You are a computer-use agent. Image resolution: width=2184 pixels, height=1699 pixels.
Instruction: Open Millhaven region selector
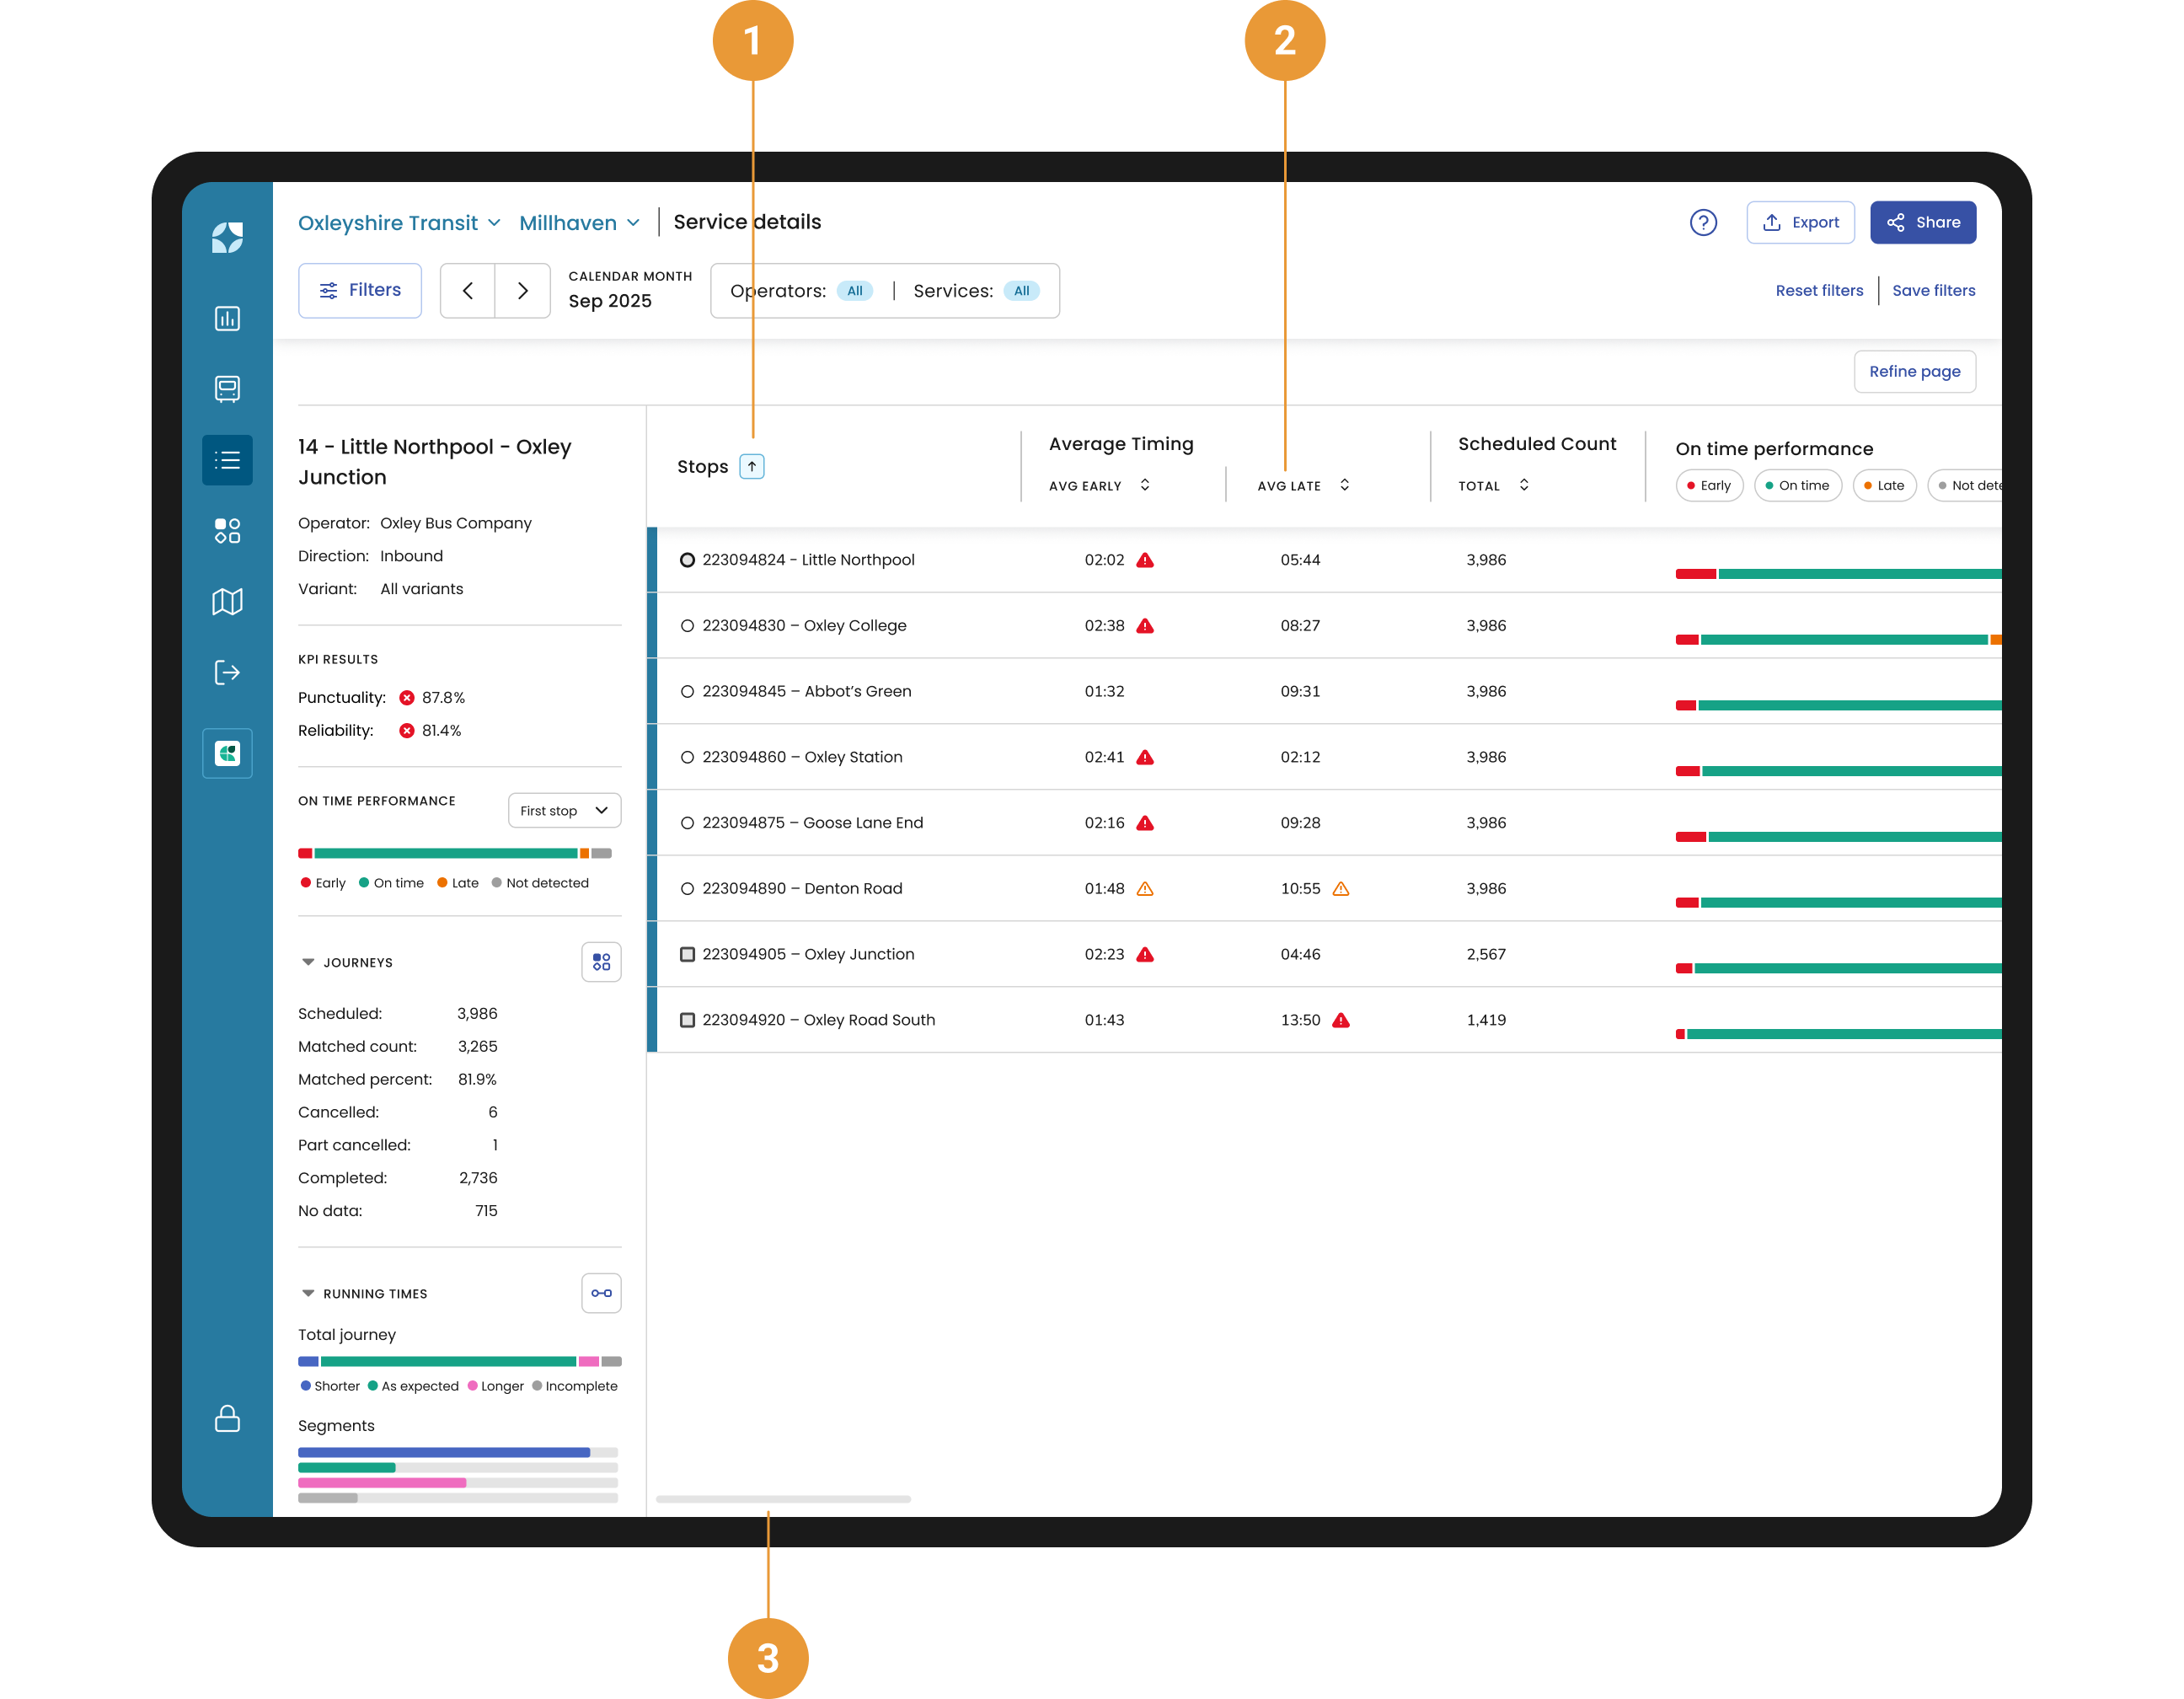pos(578,223)
